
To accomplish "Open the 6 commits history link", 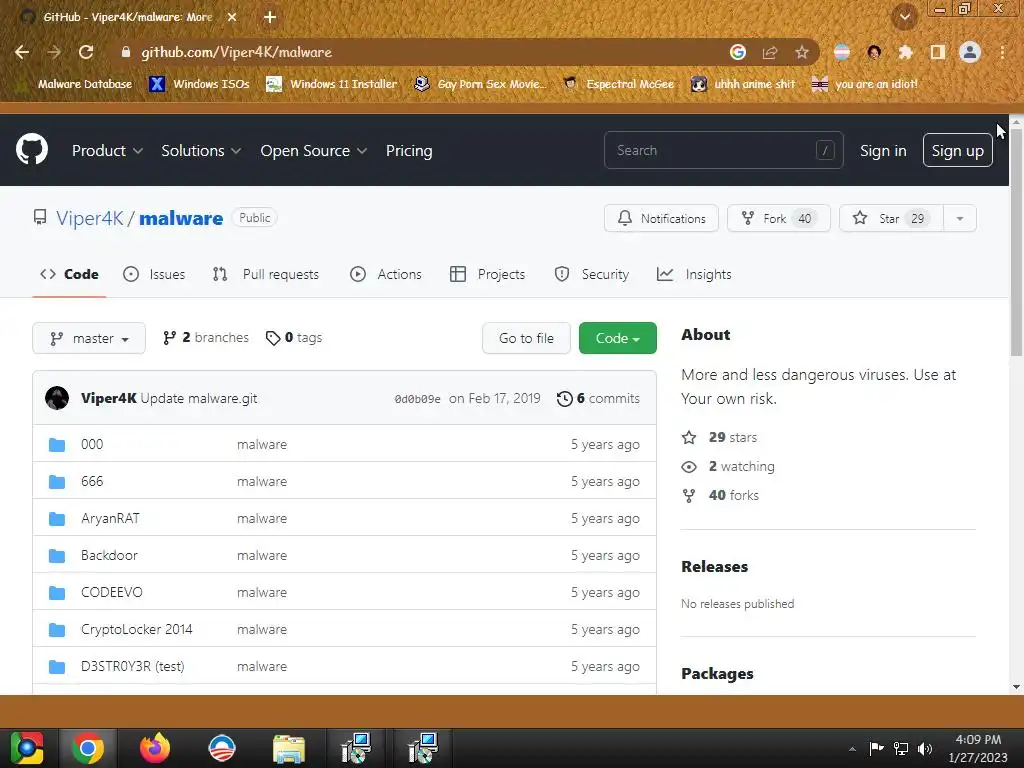I will [598, 398].
